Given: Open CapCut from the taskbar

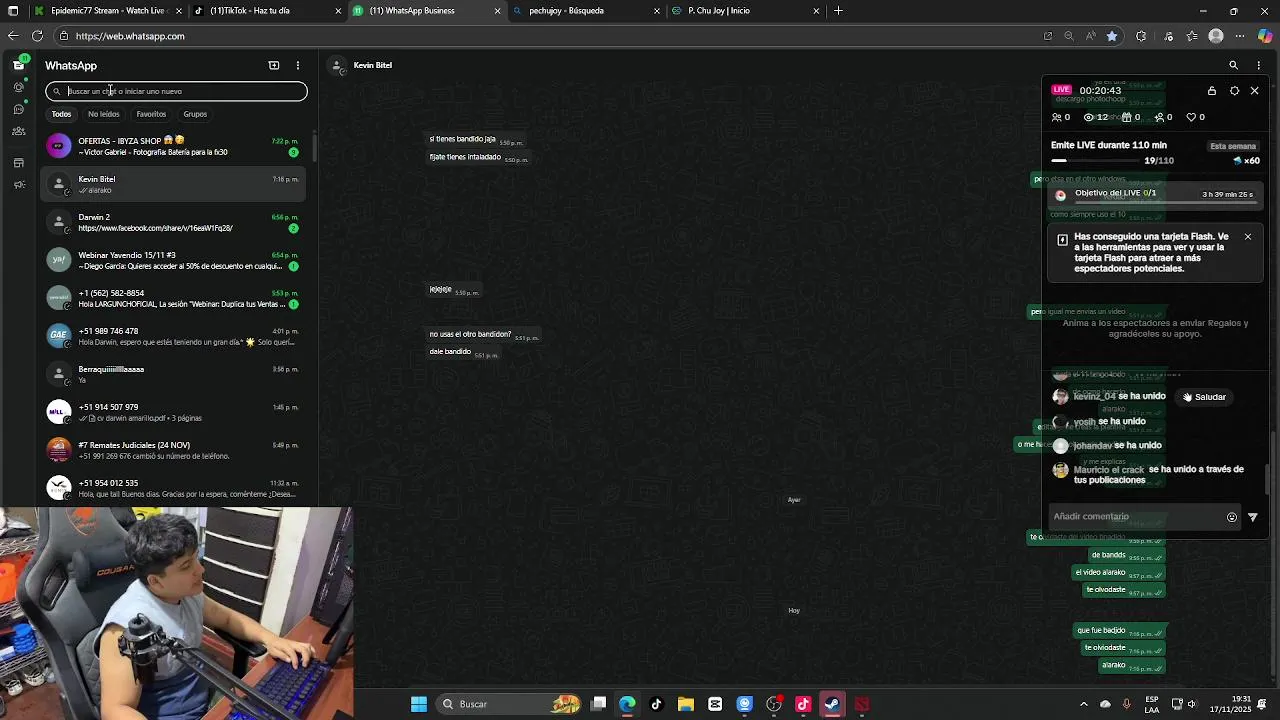Looking at the screenshot, I should click(x=715, y=704).
